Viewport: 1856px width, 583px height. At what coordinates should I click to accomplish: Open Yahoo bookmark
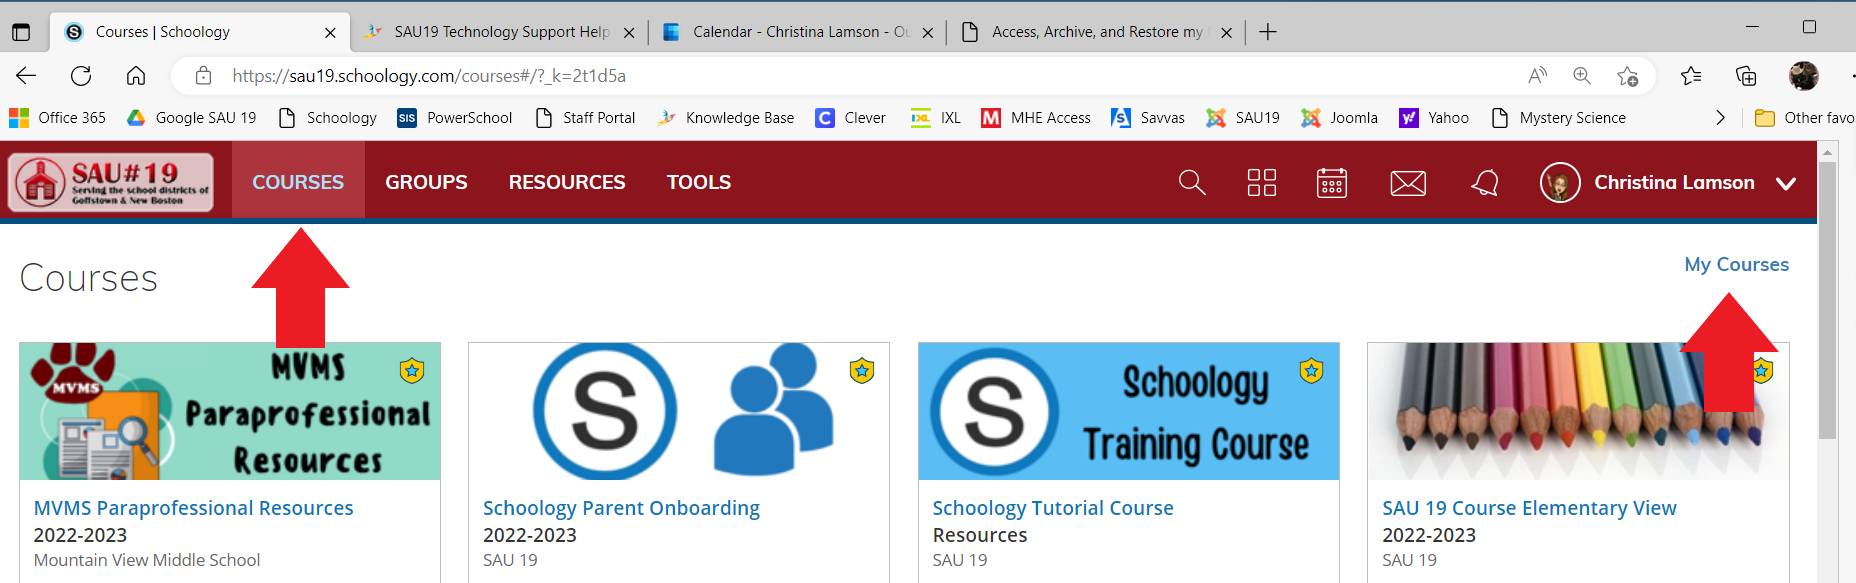point(1433,118)
